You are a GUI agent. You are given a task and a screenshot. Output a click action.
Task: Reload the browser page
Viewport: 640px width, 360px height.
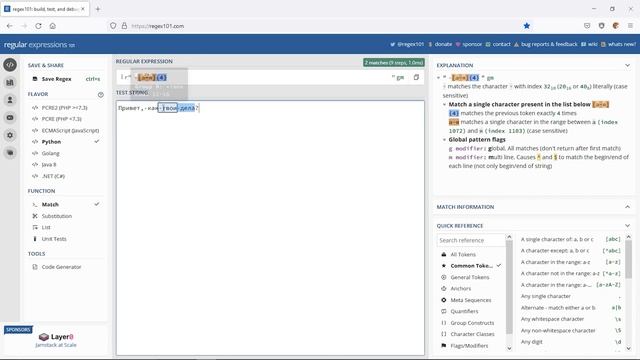pyautogui.click(x=38, y=26)
